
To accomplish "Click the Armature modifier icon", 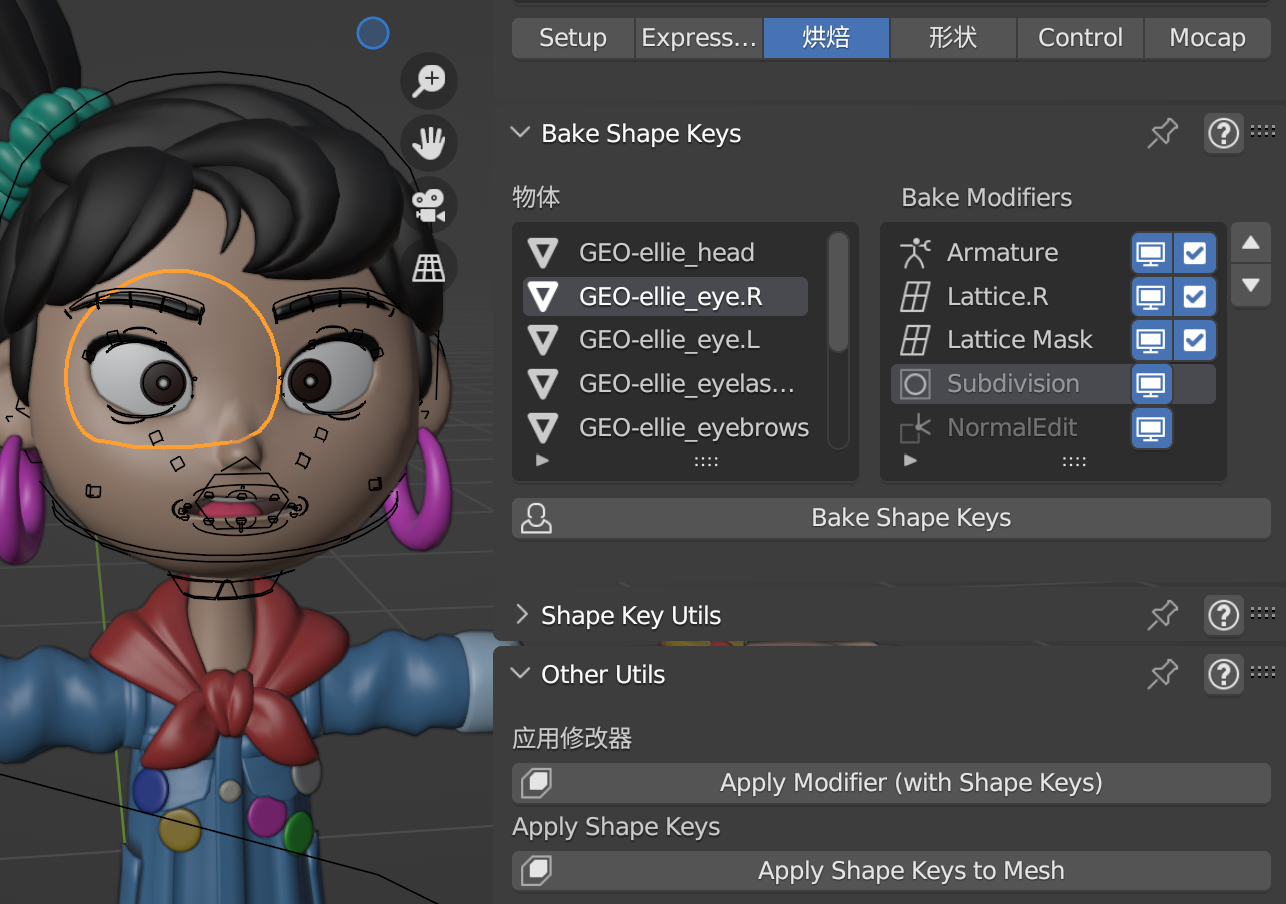I will point(915,252).
